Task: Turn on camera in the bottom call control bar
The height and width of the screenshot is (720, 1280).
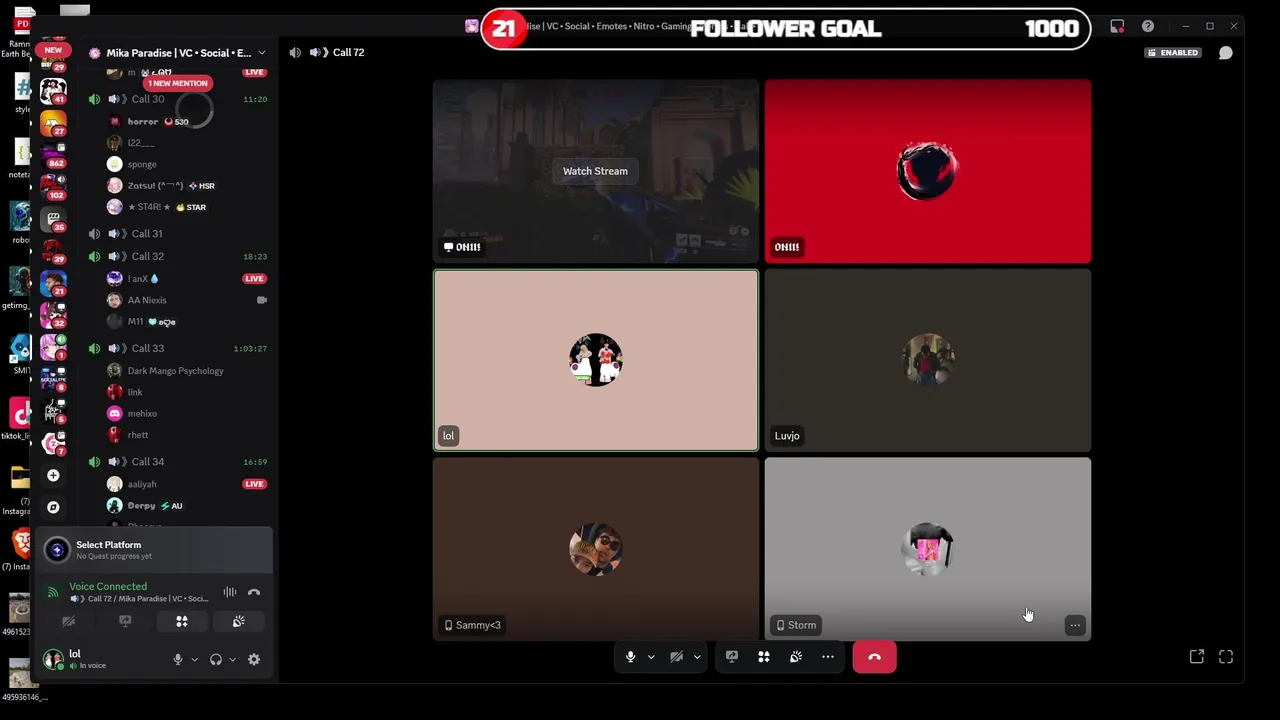Action: pos(676,657)
